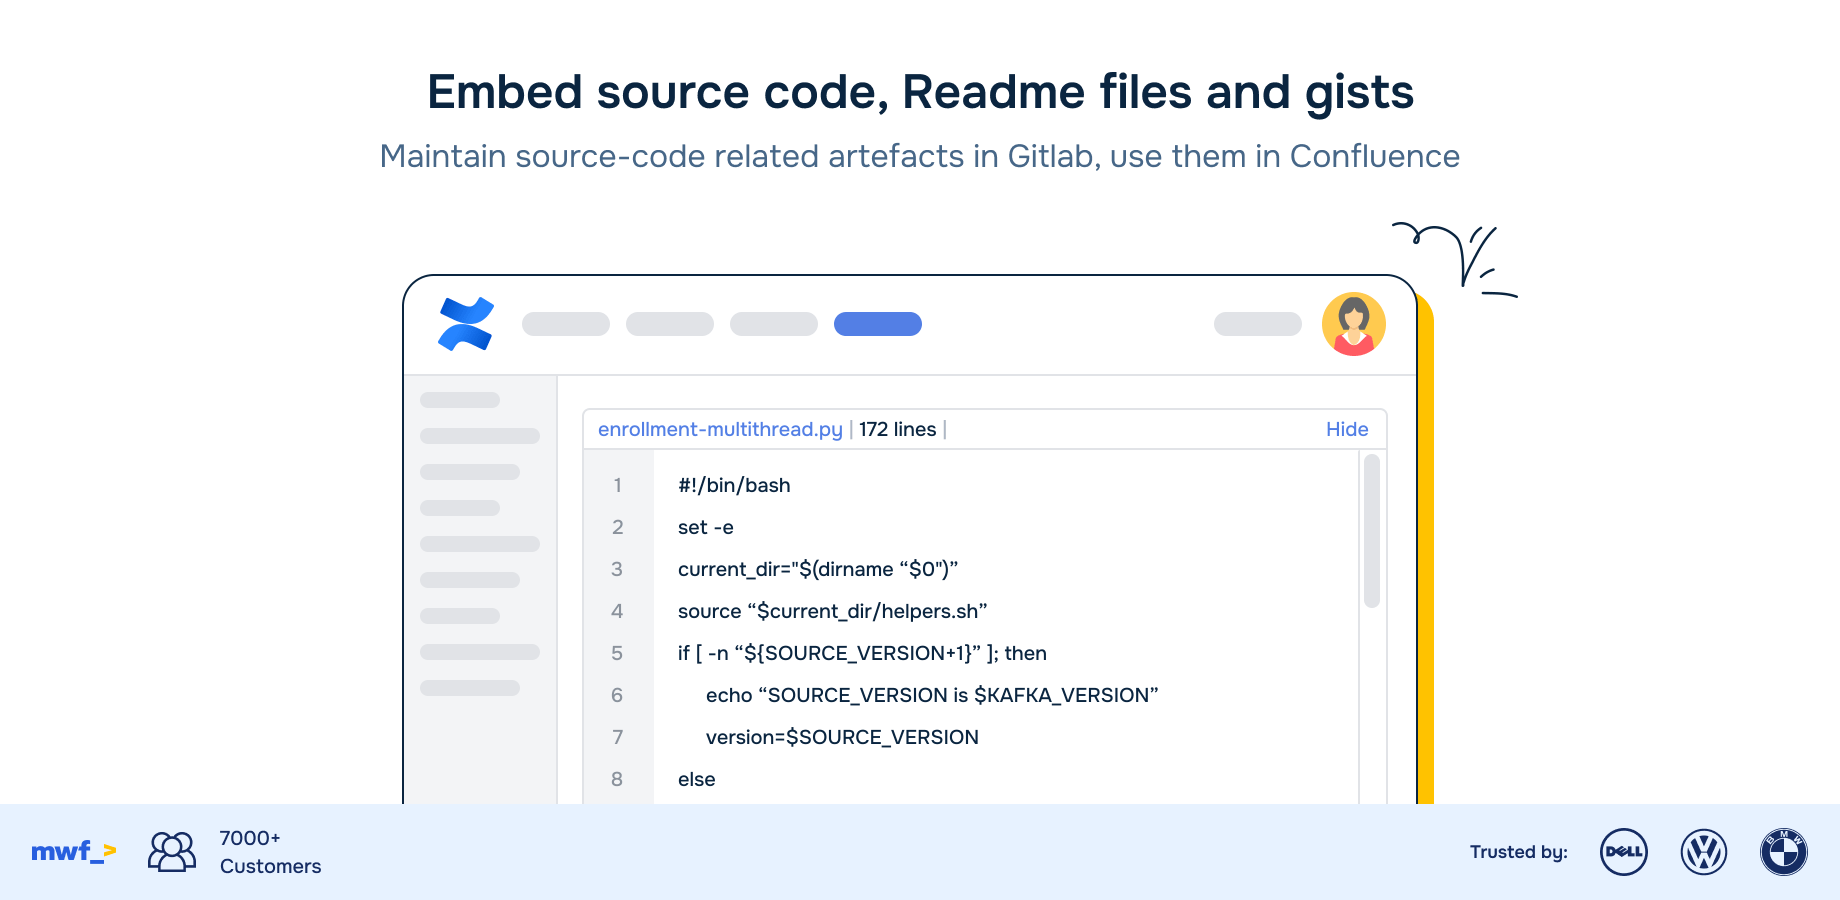Click the 'version=$SOURCE_VERSION' line
The width and height of the screenshot is (1840, 900).
[x=842, y=737]
